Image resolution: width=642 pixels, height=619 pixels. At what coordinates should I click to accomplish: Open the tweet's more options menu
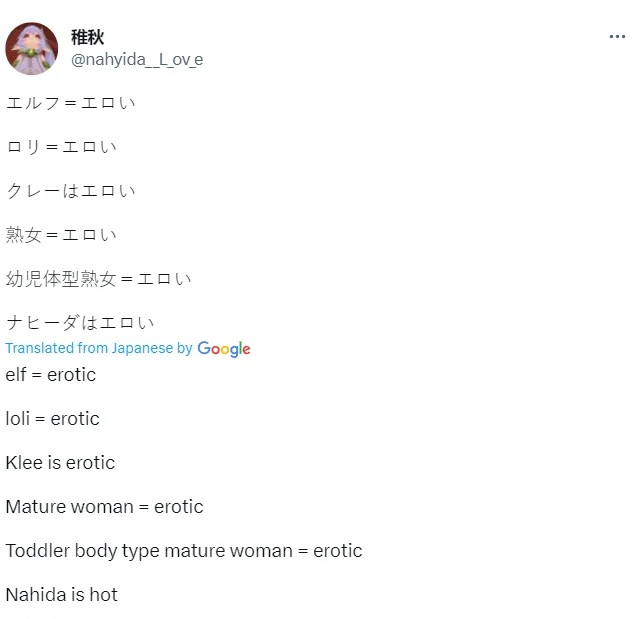pyautogui.click(x=617, y=37)
